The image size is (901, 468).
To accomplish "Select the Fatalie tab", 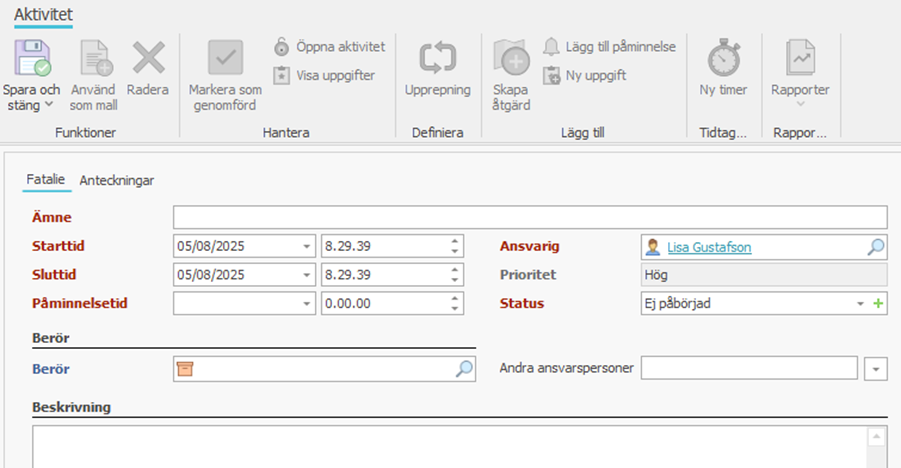I will point(46,179).
